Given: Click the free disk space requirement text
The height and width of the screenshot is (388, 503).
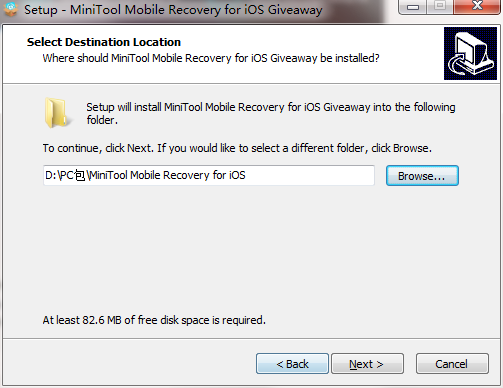Looking at the screenshot, I should tap(154, 320).
